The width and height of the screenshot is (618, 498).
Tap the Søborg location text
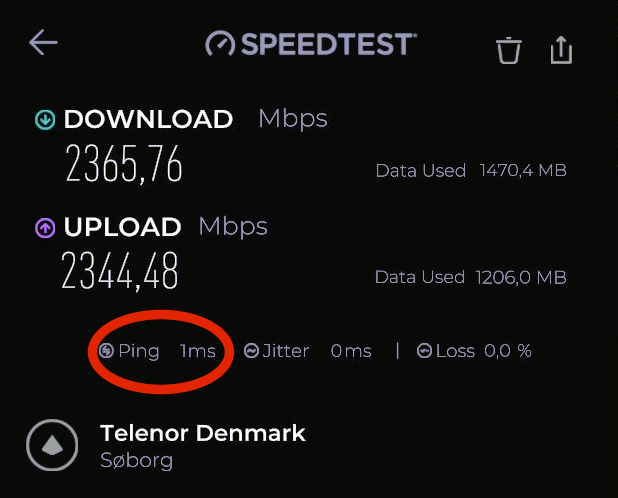coord(137,461)
